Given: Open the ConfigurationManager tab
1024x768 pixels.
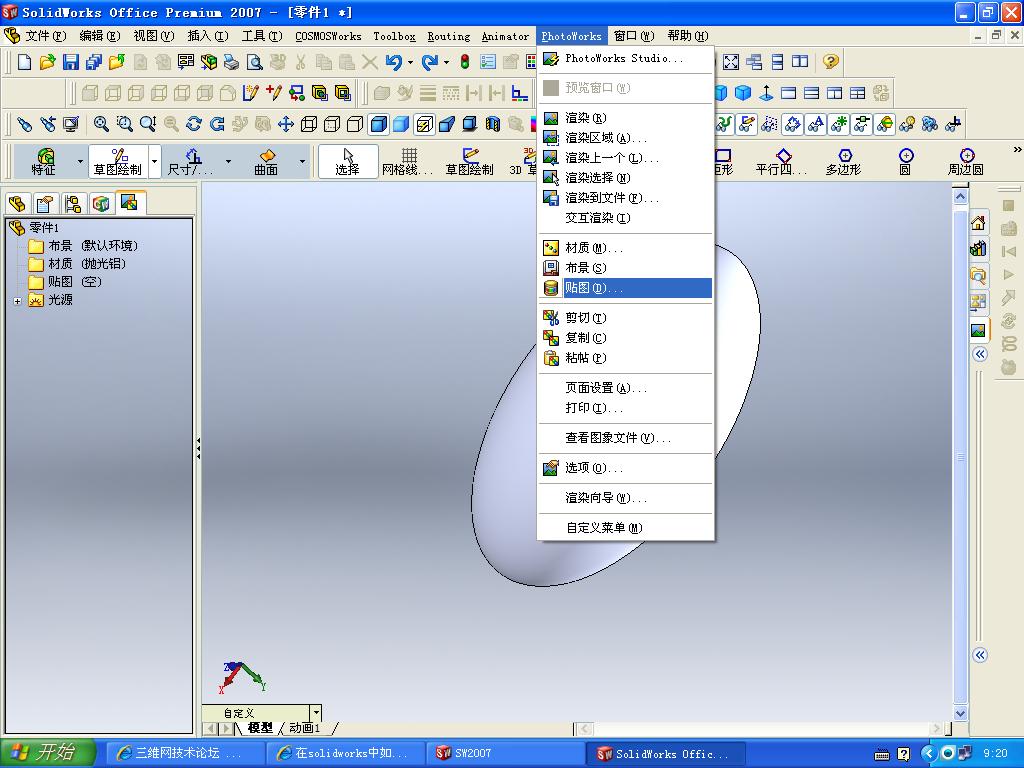Looking at the screenshot, I should (x=72, y=204).
